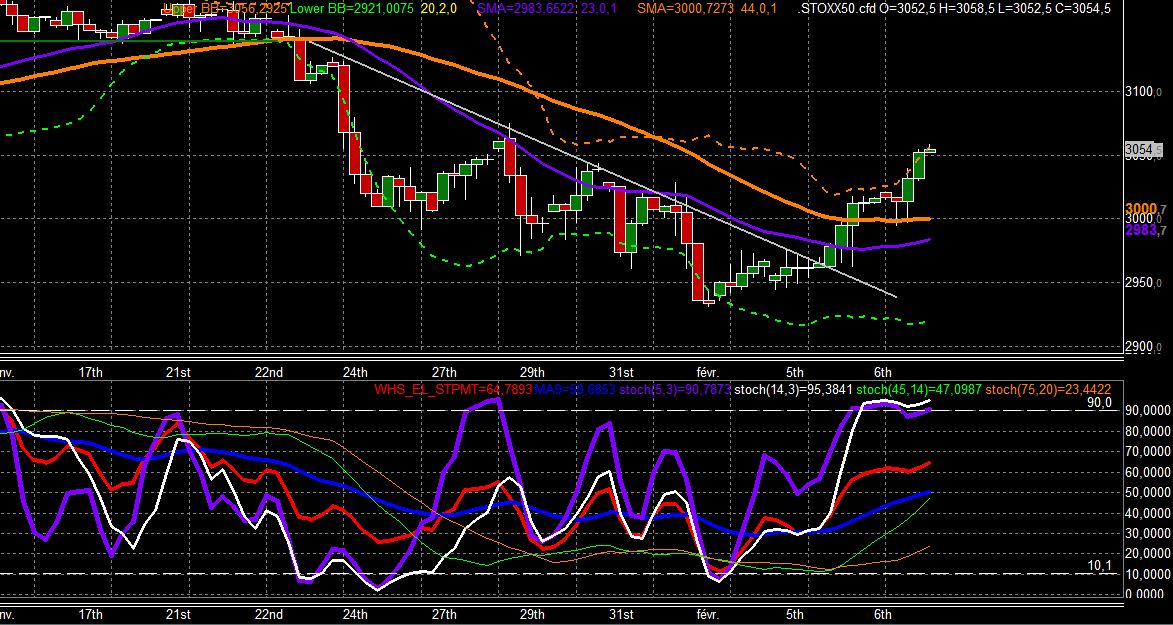
Task: Click the 2950,0 price axis label
Action: pos(1145,283)
